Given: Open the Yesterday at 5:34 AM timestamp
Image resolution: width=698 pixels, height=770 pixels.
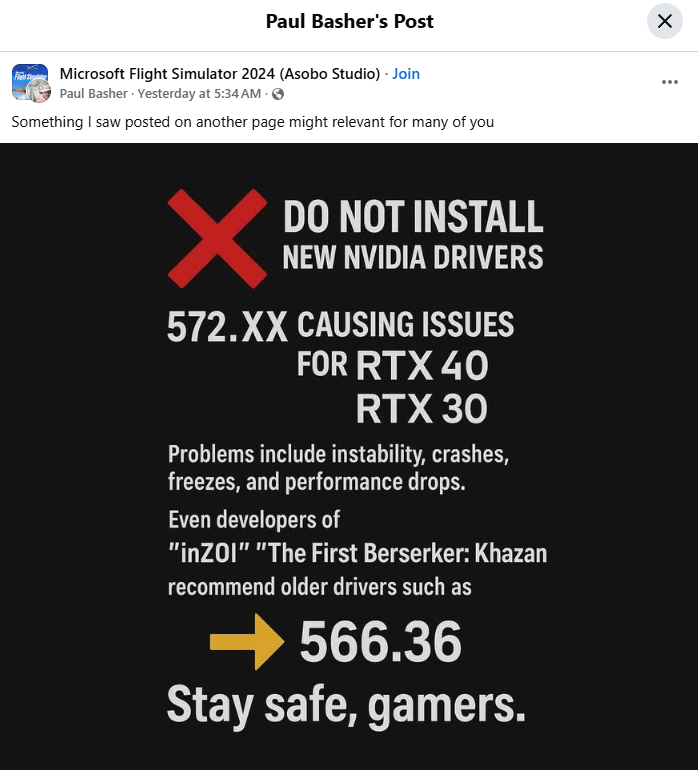Looking at the screenshot, I should pyautogui.click(x=199, y=93).
